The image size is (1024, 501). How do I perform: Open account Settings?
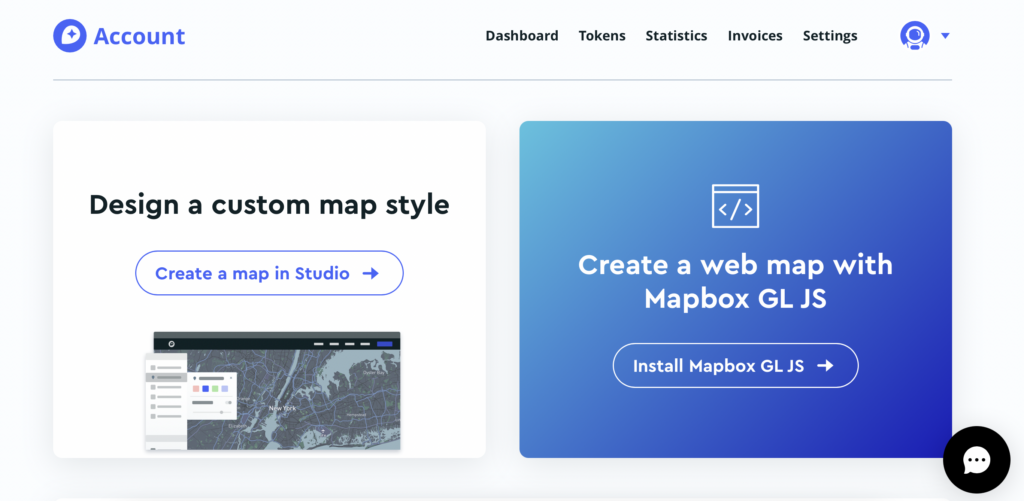click(x=830, y=36)
